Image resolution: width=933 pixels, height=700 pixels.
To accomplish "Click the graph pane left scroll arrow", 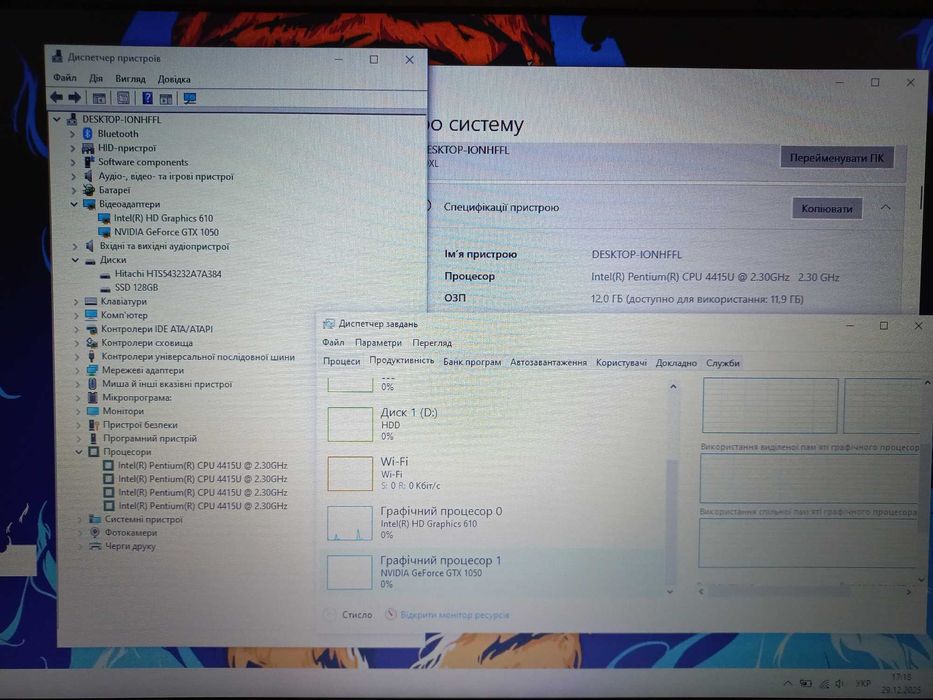I will click(x=702, y=592).
